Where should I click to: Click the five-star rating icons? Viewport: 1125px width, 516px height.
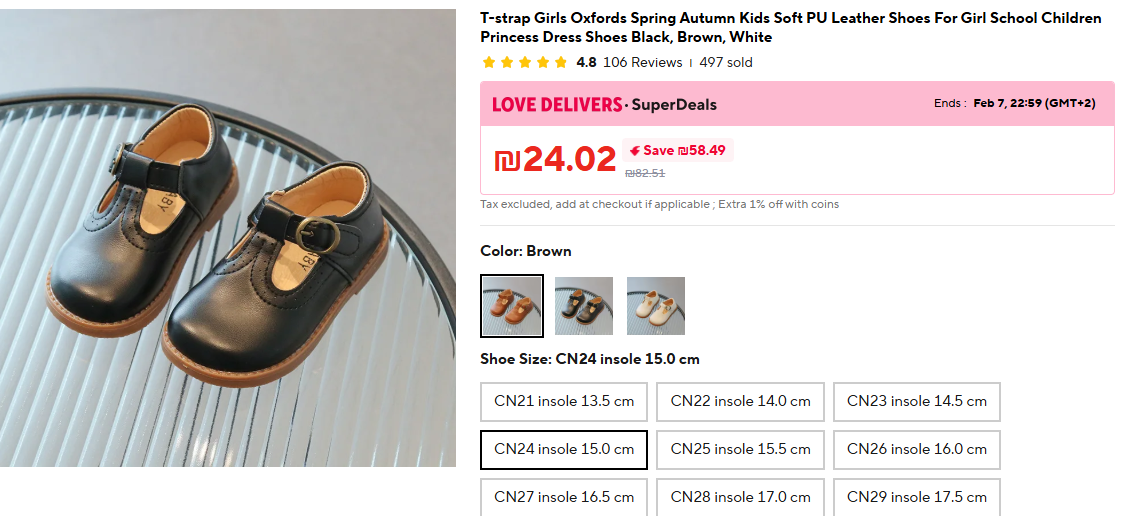click(x=524, y=62)
